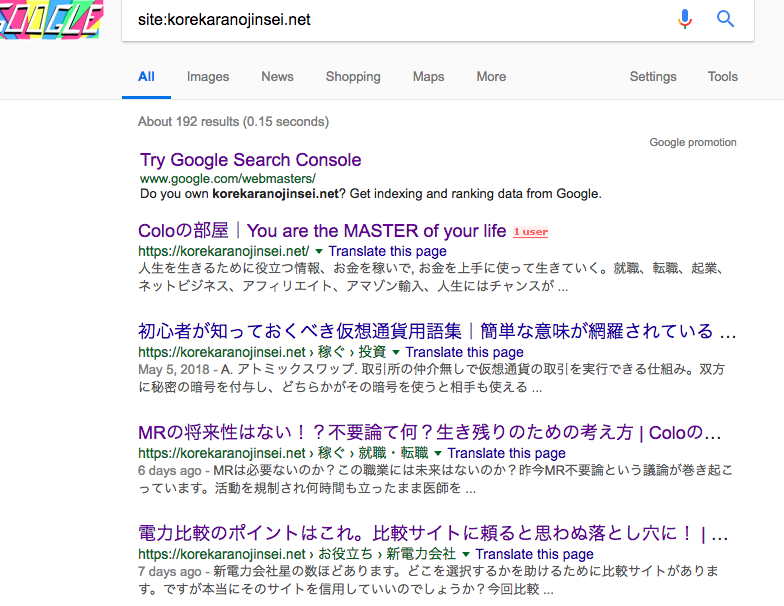Click the '7 days ago' snippet text
This screenshot has width=784, height=606.
[x=170, y=572]
